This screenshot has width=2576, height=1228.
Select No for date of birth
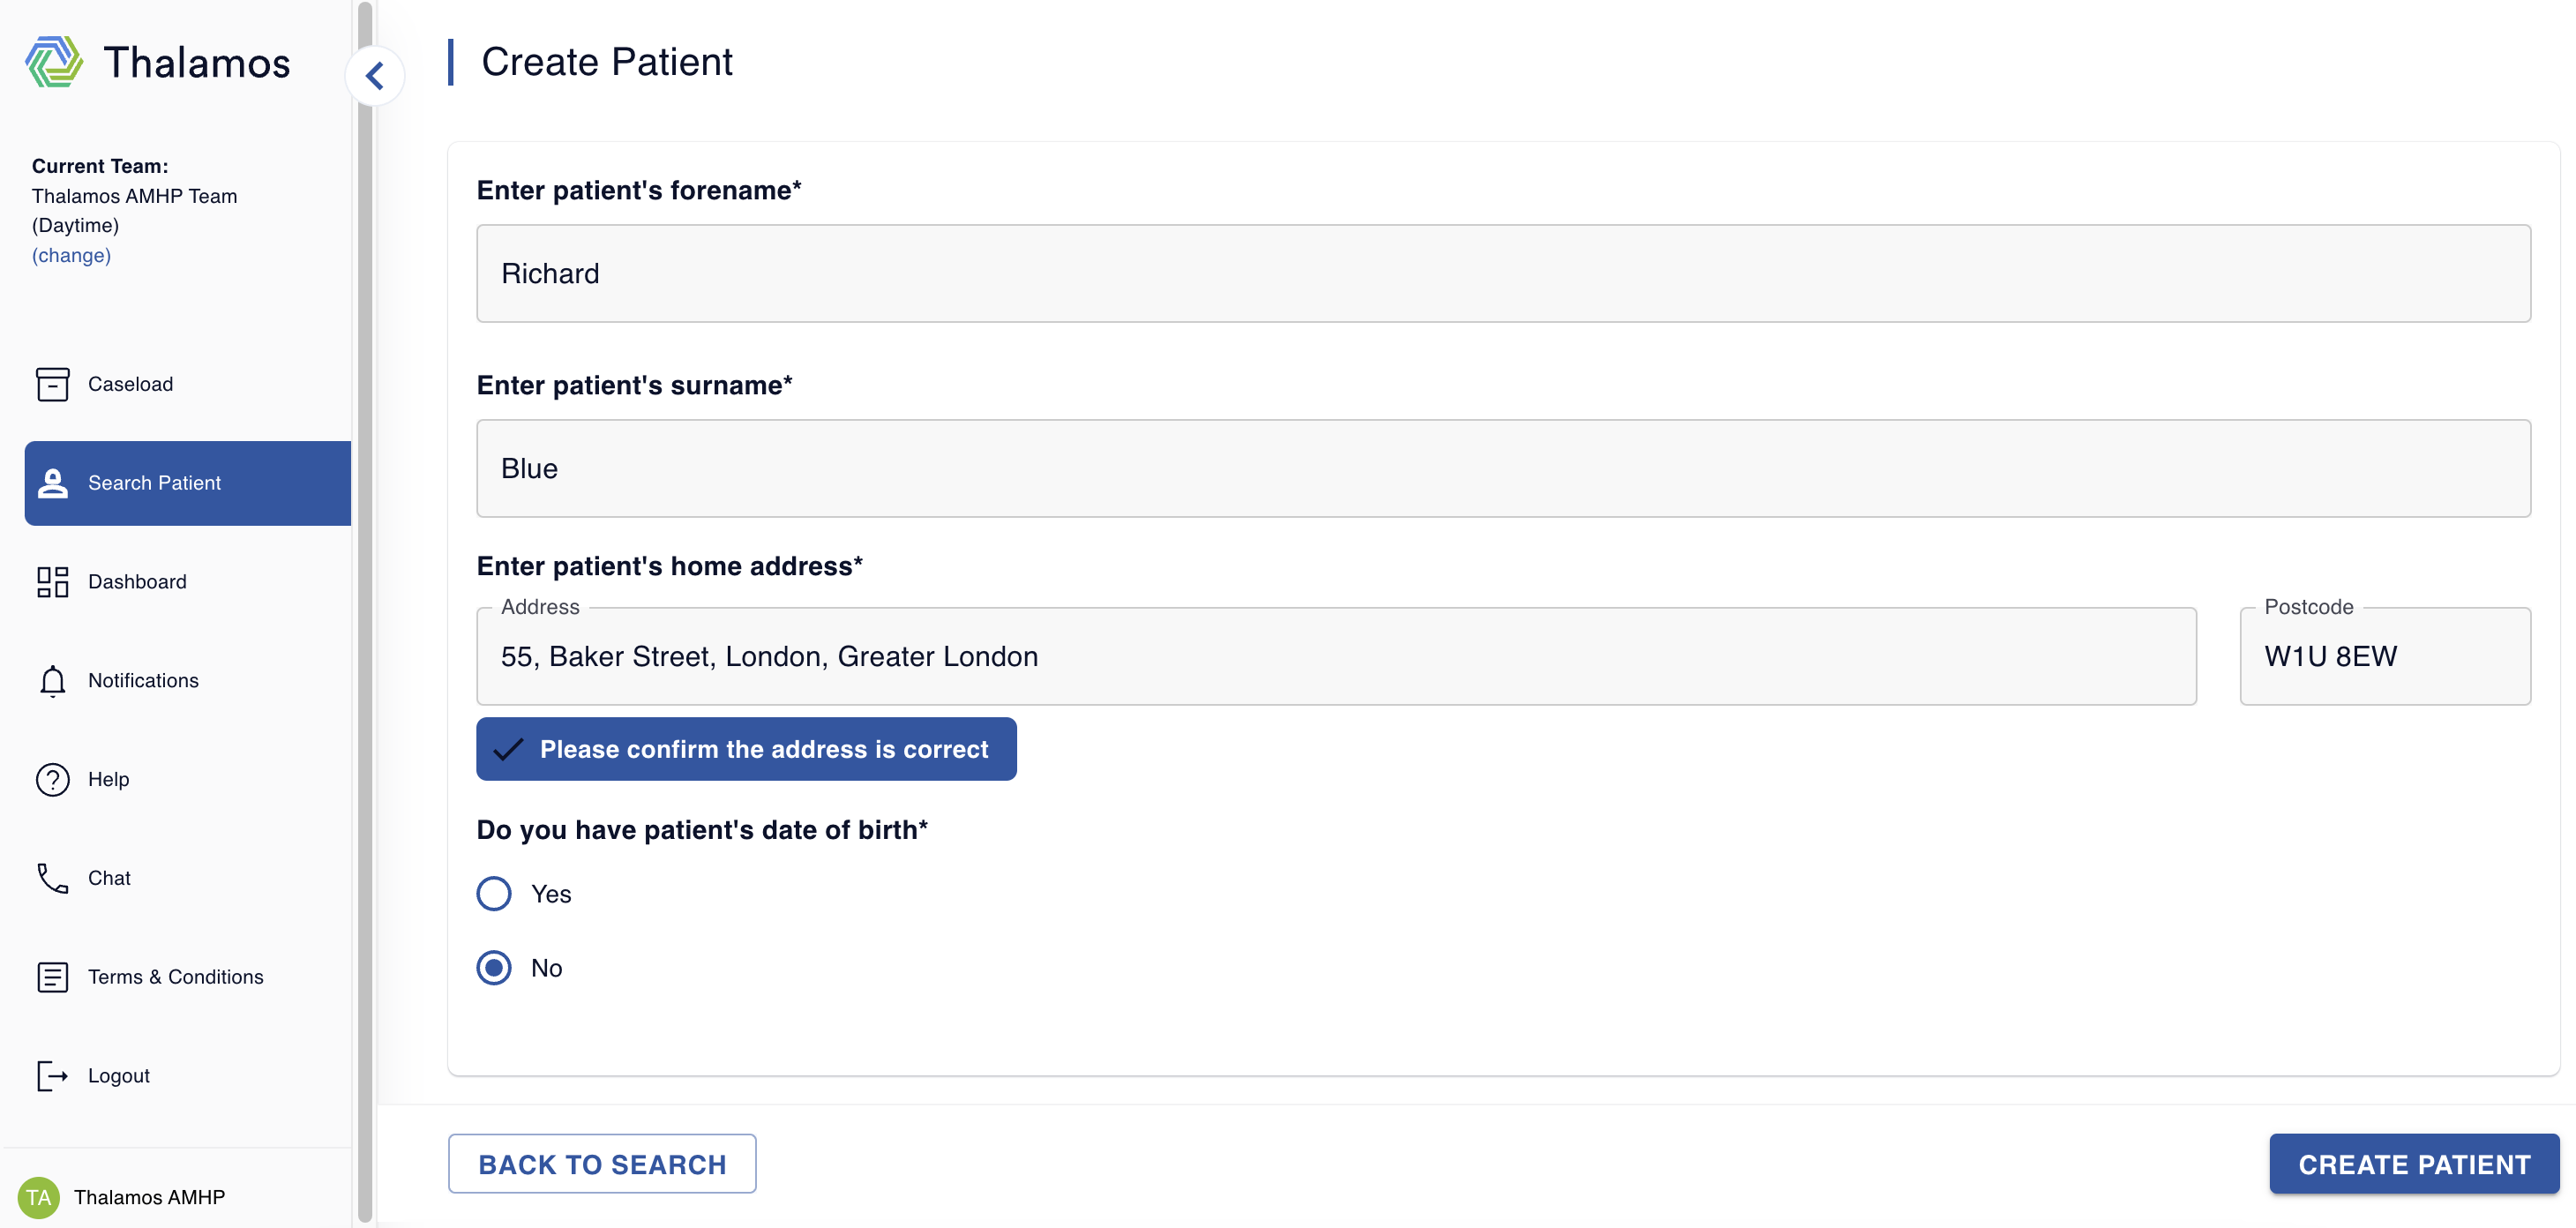pos(494,968)
